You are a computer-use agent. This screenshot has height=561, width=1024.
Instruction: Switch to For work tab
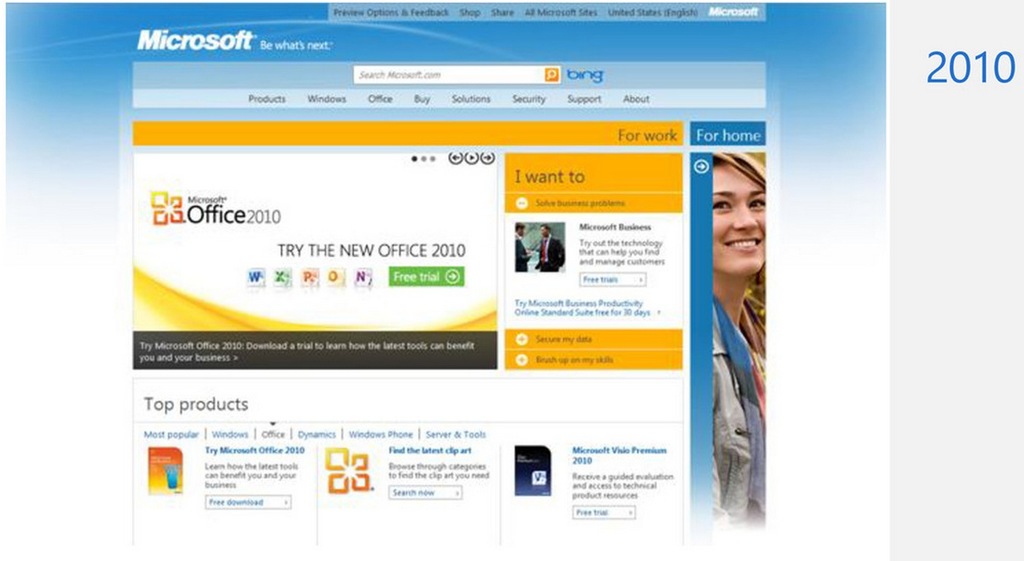click(x=408, y=135)
